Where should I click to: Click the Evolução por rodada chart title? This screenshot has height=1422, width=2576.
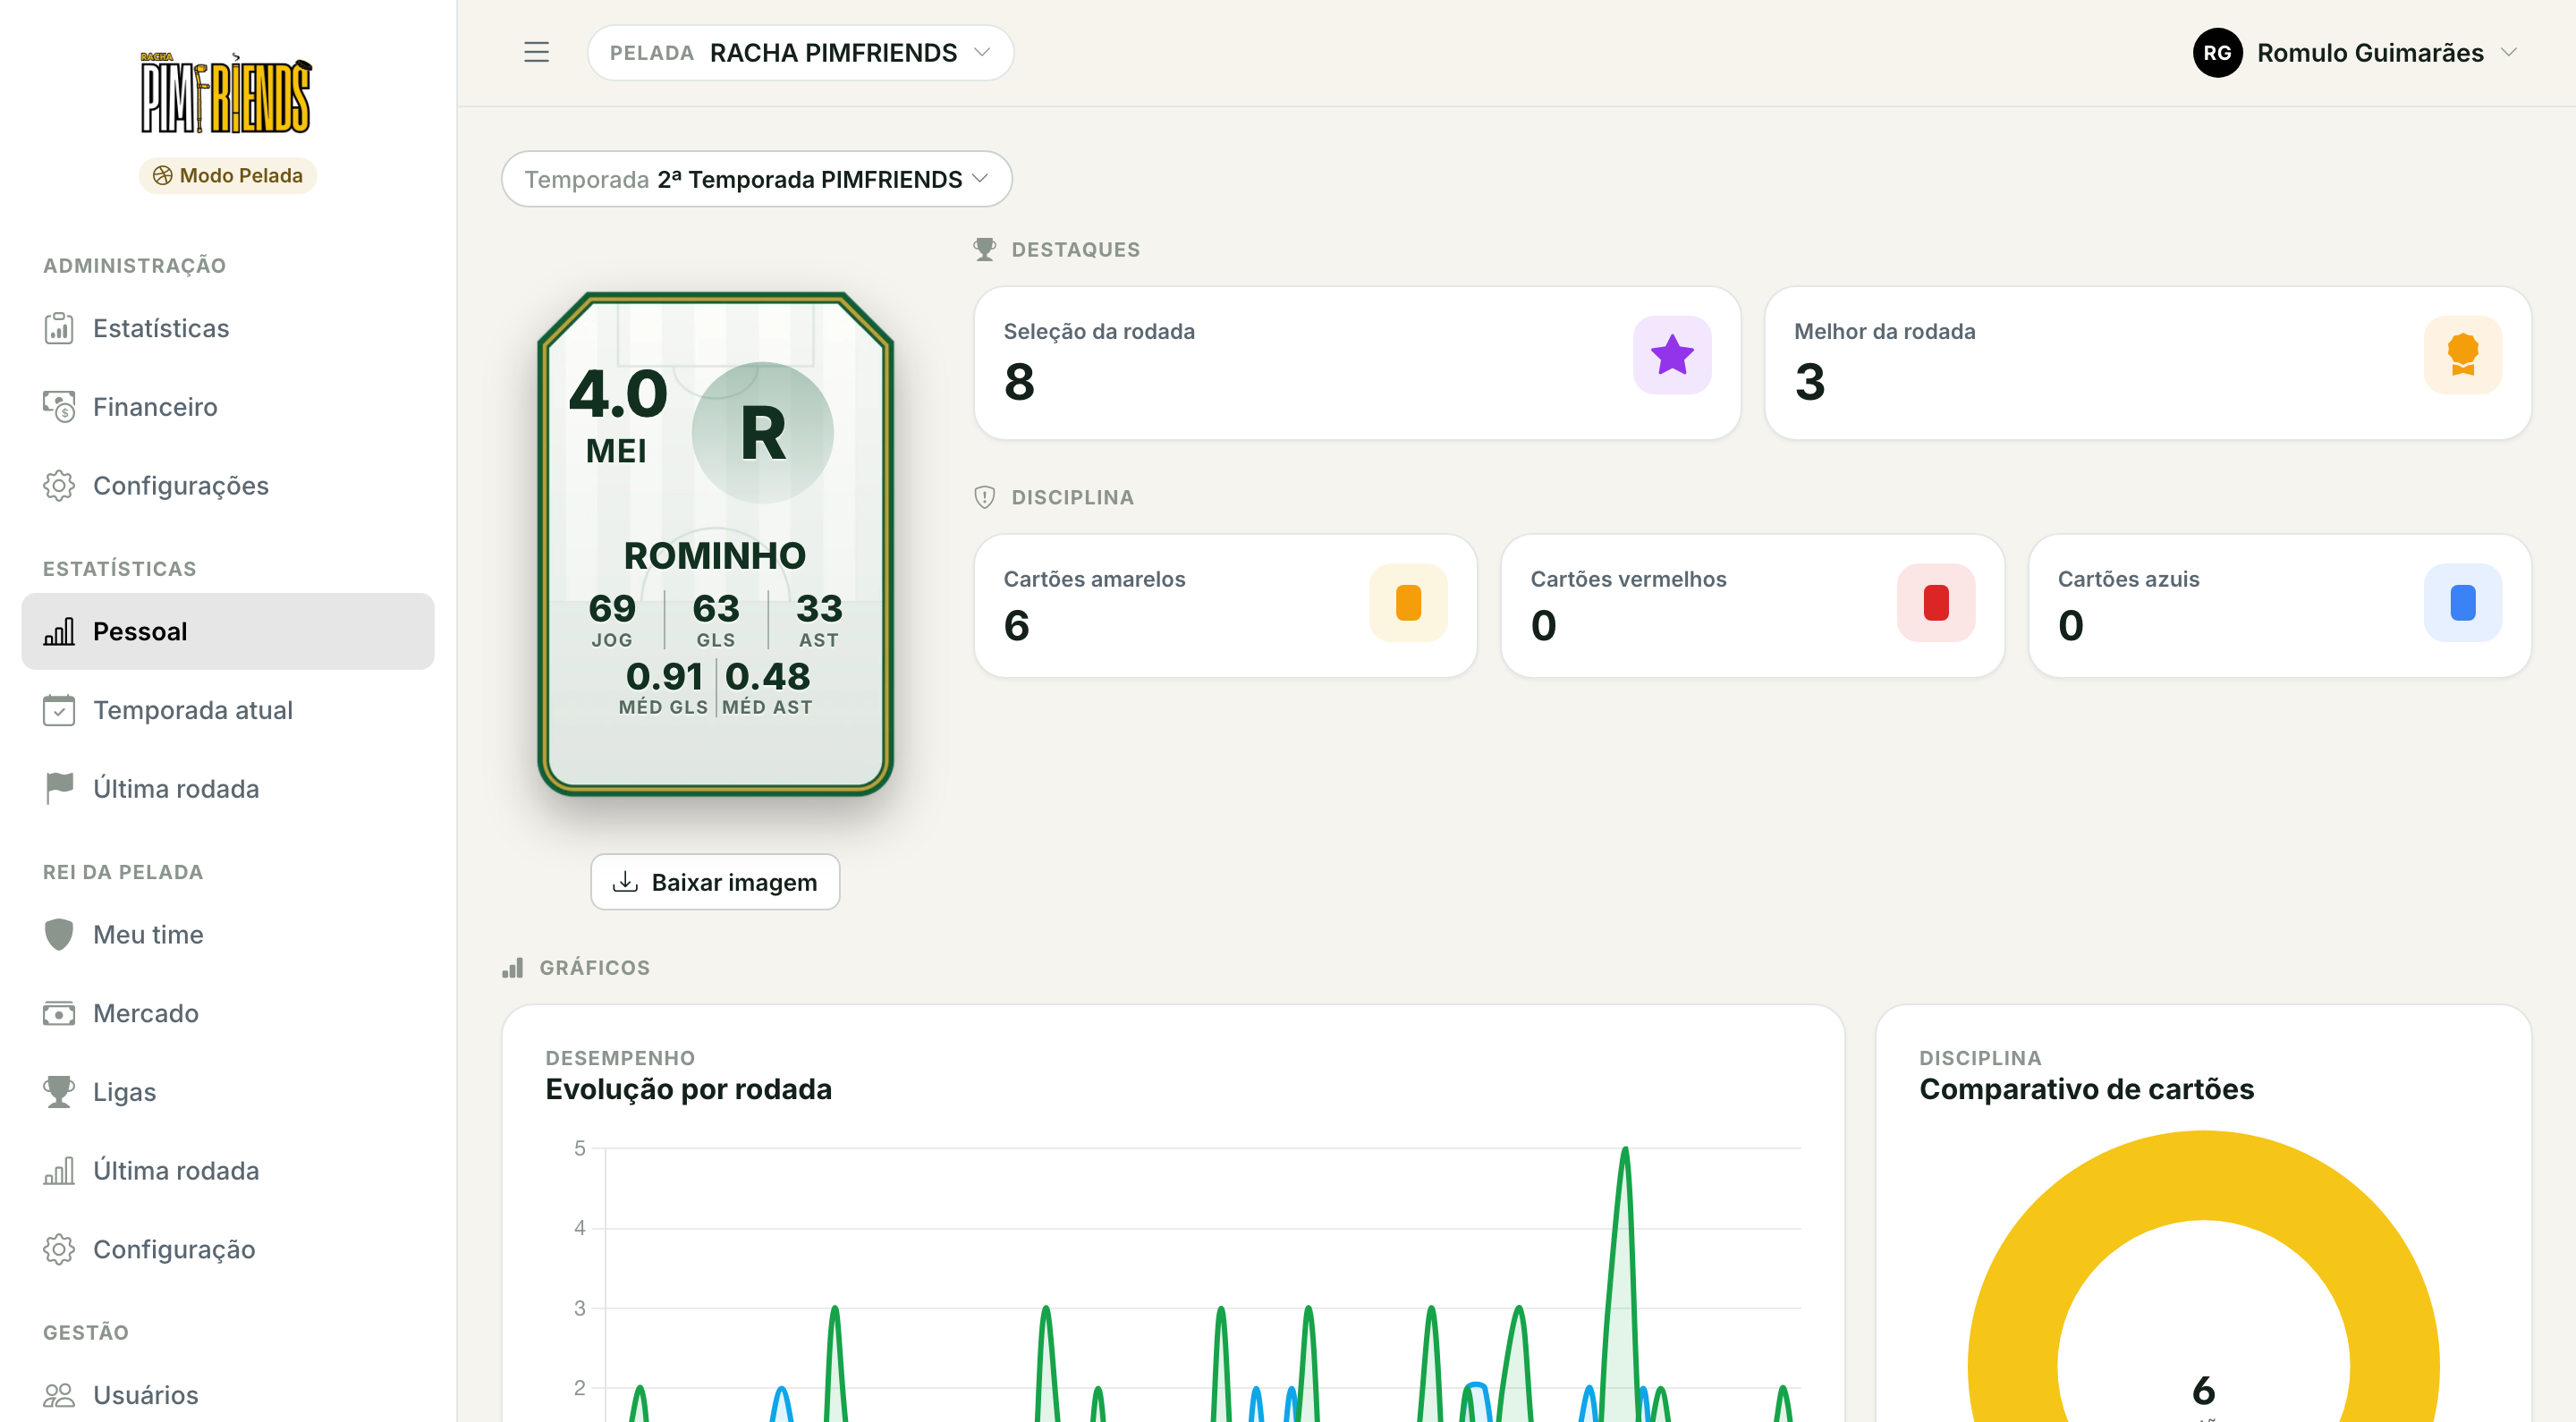(x=688, y=1089)
